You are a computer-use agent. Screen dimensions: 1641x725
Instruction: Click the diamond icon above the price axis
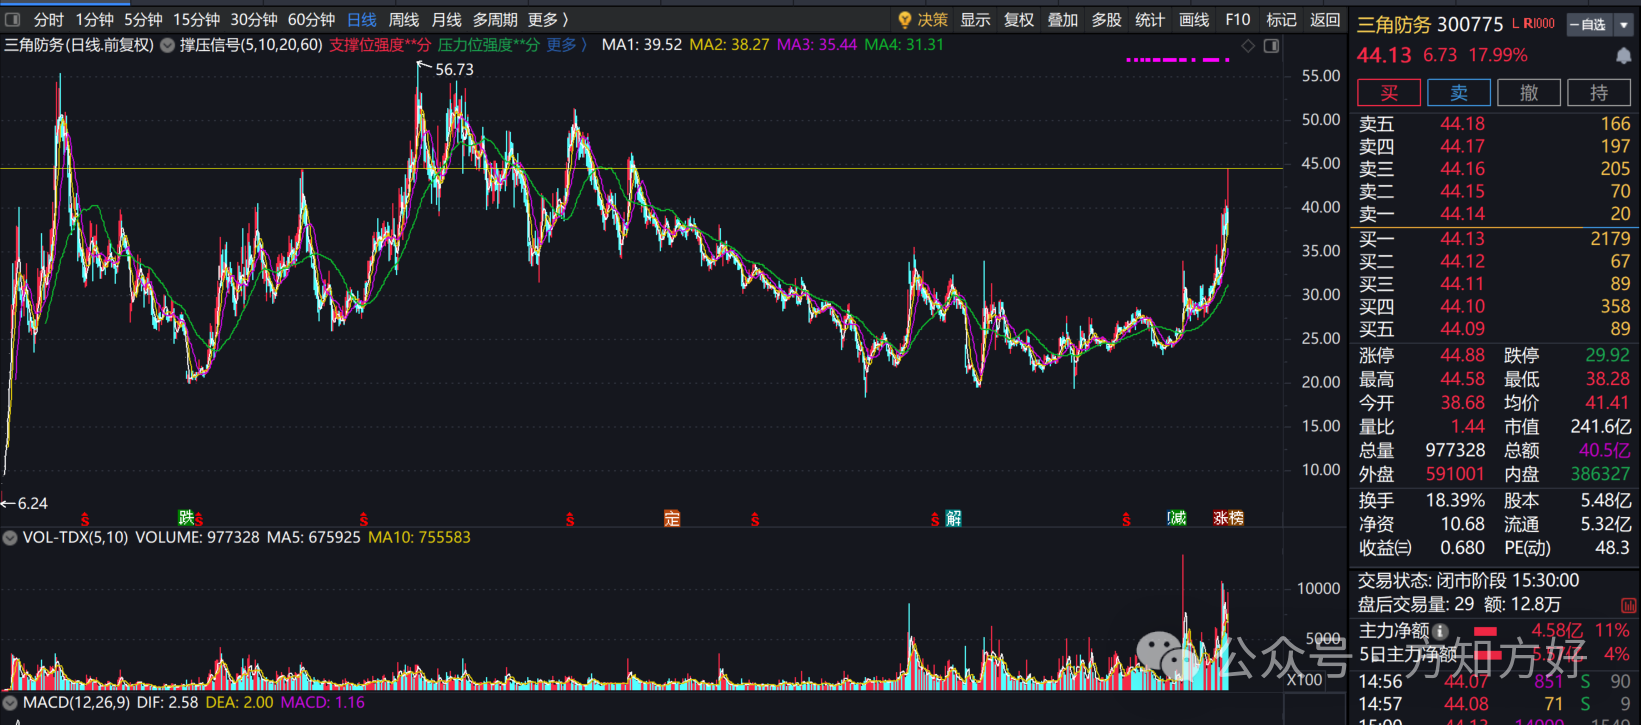pos(1248,46)
